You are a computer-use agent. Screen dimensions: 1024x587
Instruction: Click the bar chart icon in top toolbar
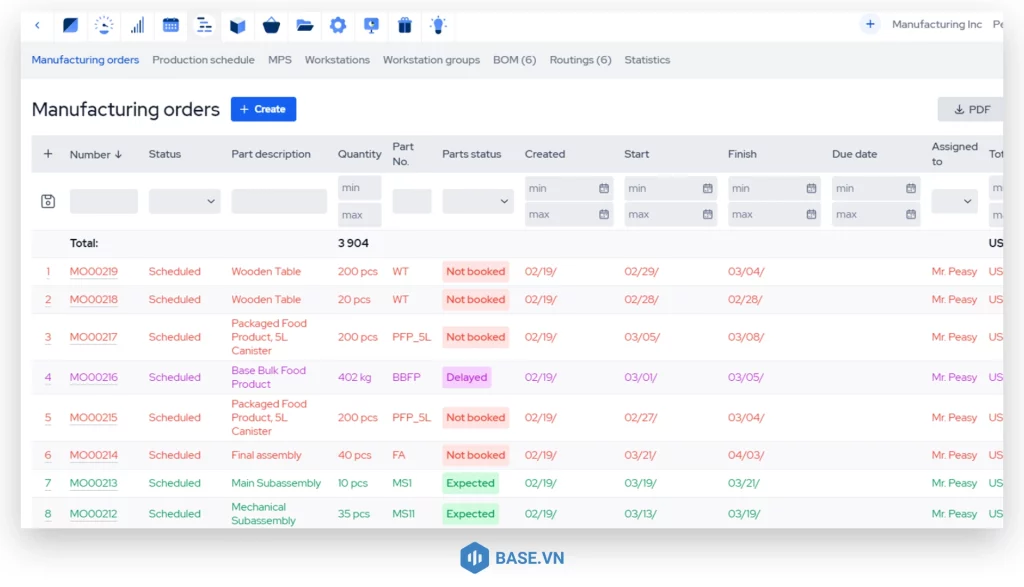(138, 25)
